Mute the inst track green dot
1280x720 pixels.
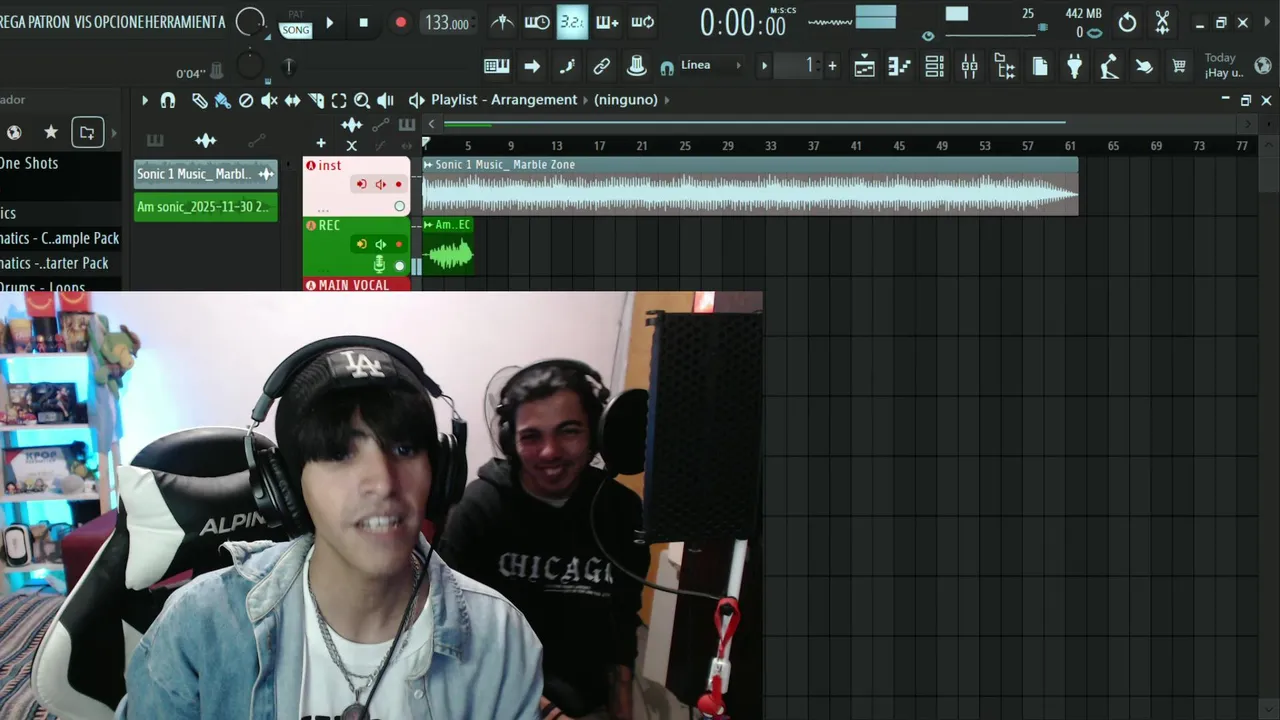tap(400, 207)
